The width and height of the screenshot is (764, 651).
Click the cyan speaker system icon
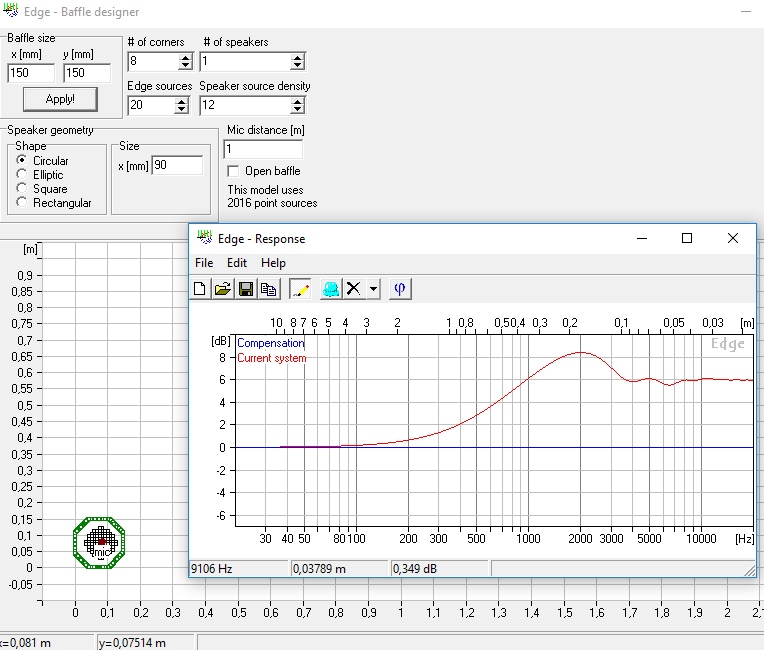click(331, 289)
